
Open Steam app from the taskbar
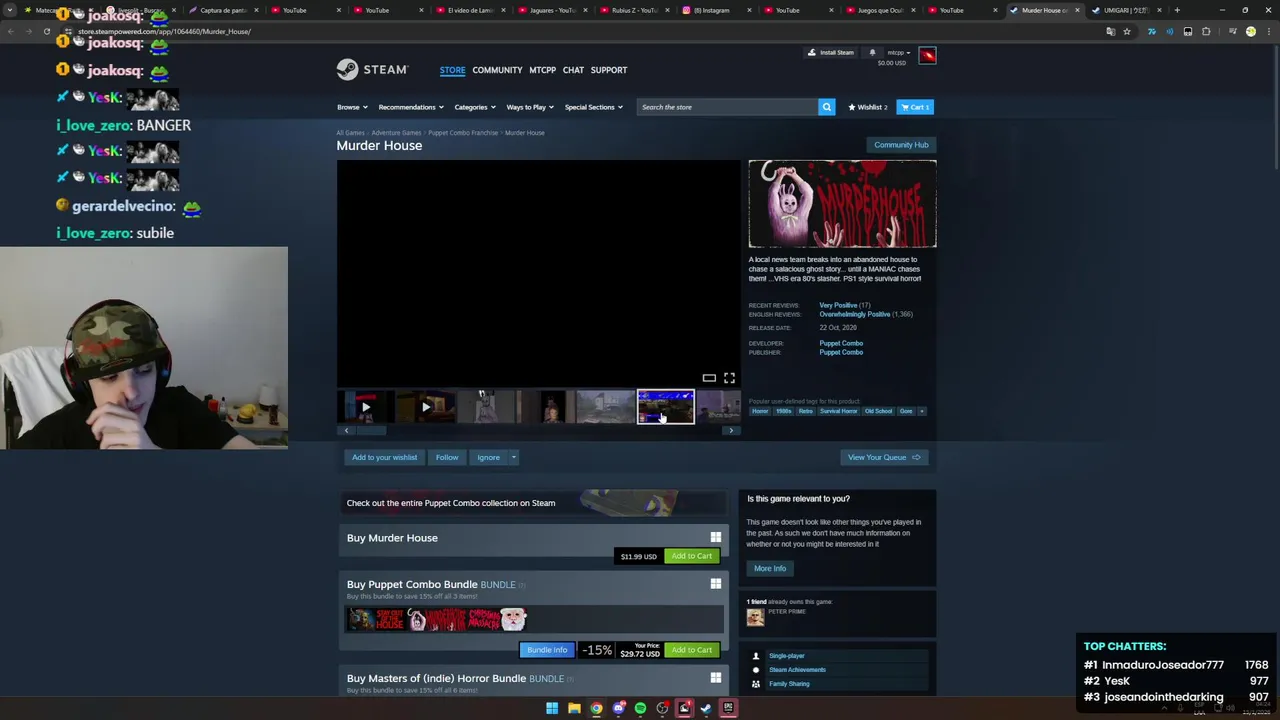point(706,708)
